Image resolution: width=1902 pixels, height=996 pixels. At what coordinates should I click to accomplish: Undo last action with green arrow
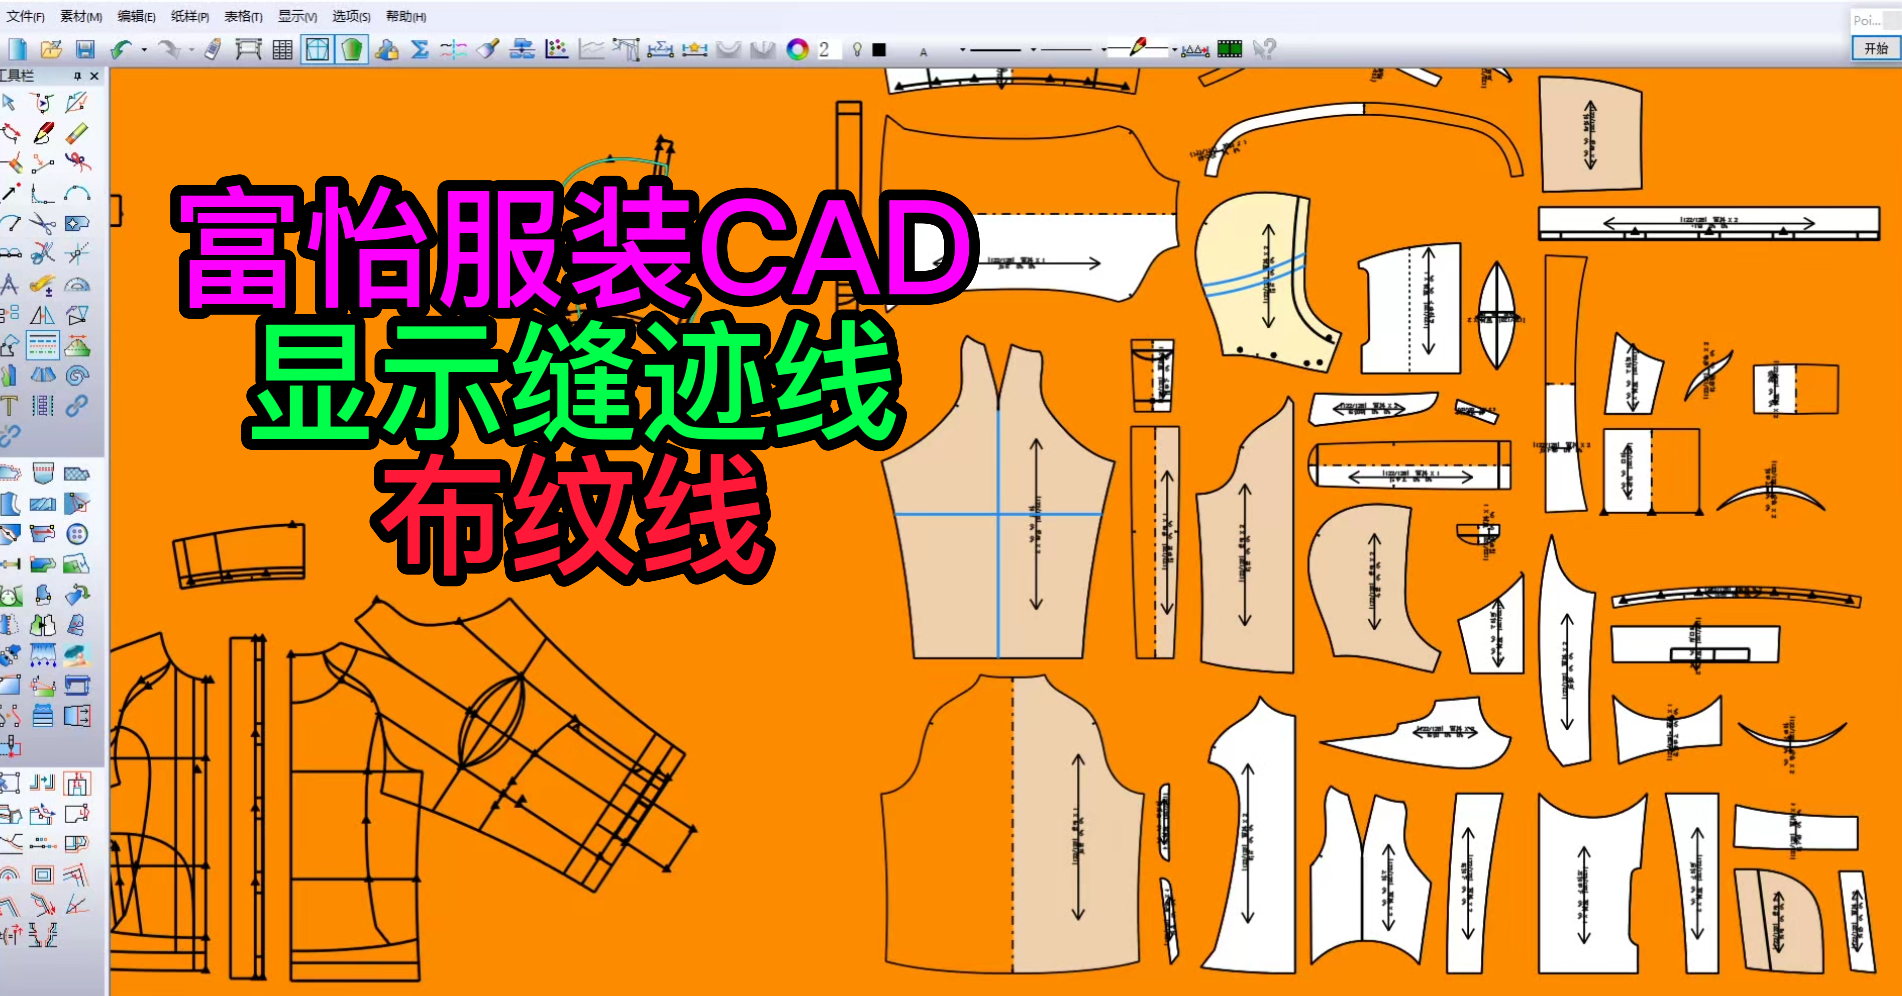coord(121,49)
